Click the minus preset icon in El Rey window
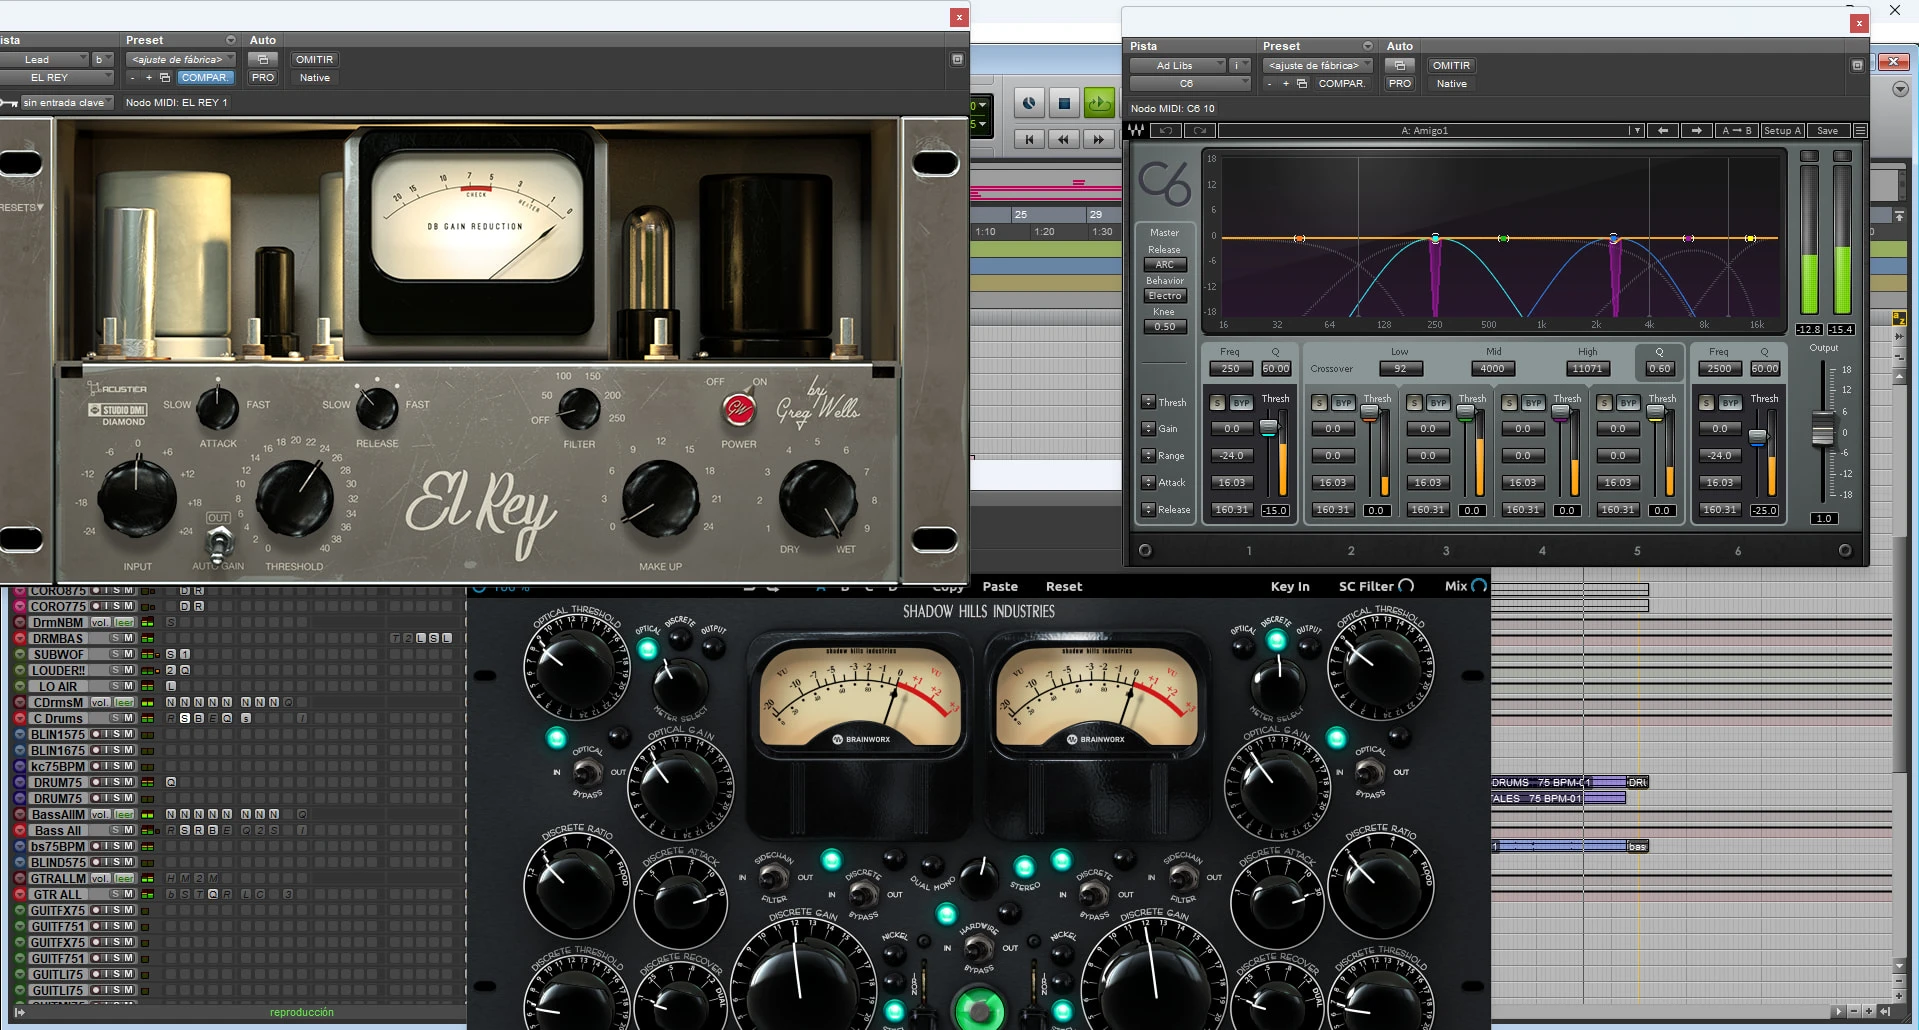This screenshot has height=1030, width=1919. pos(132,77)
